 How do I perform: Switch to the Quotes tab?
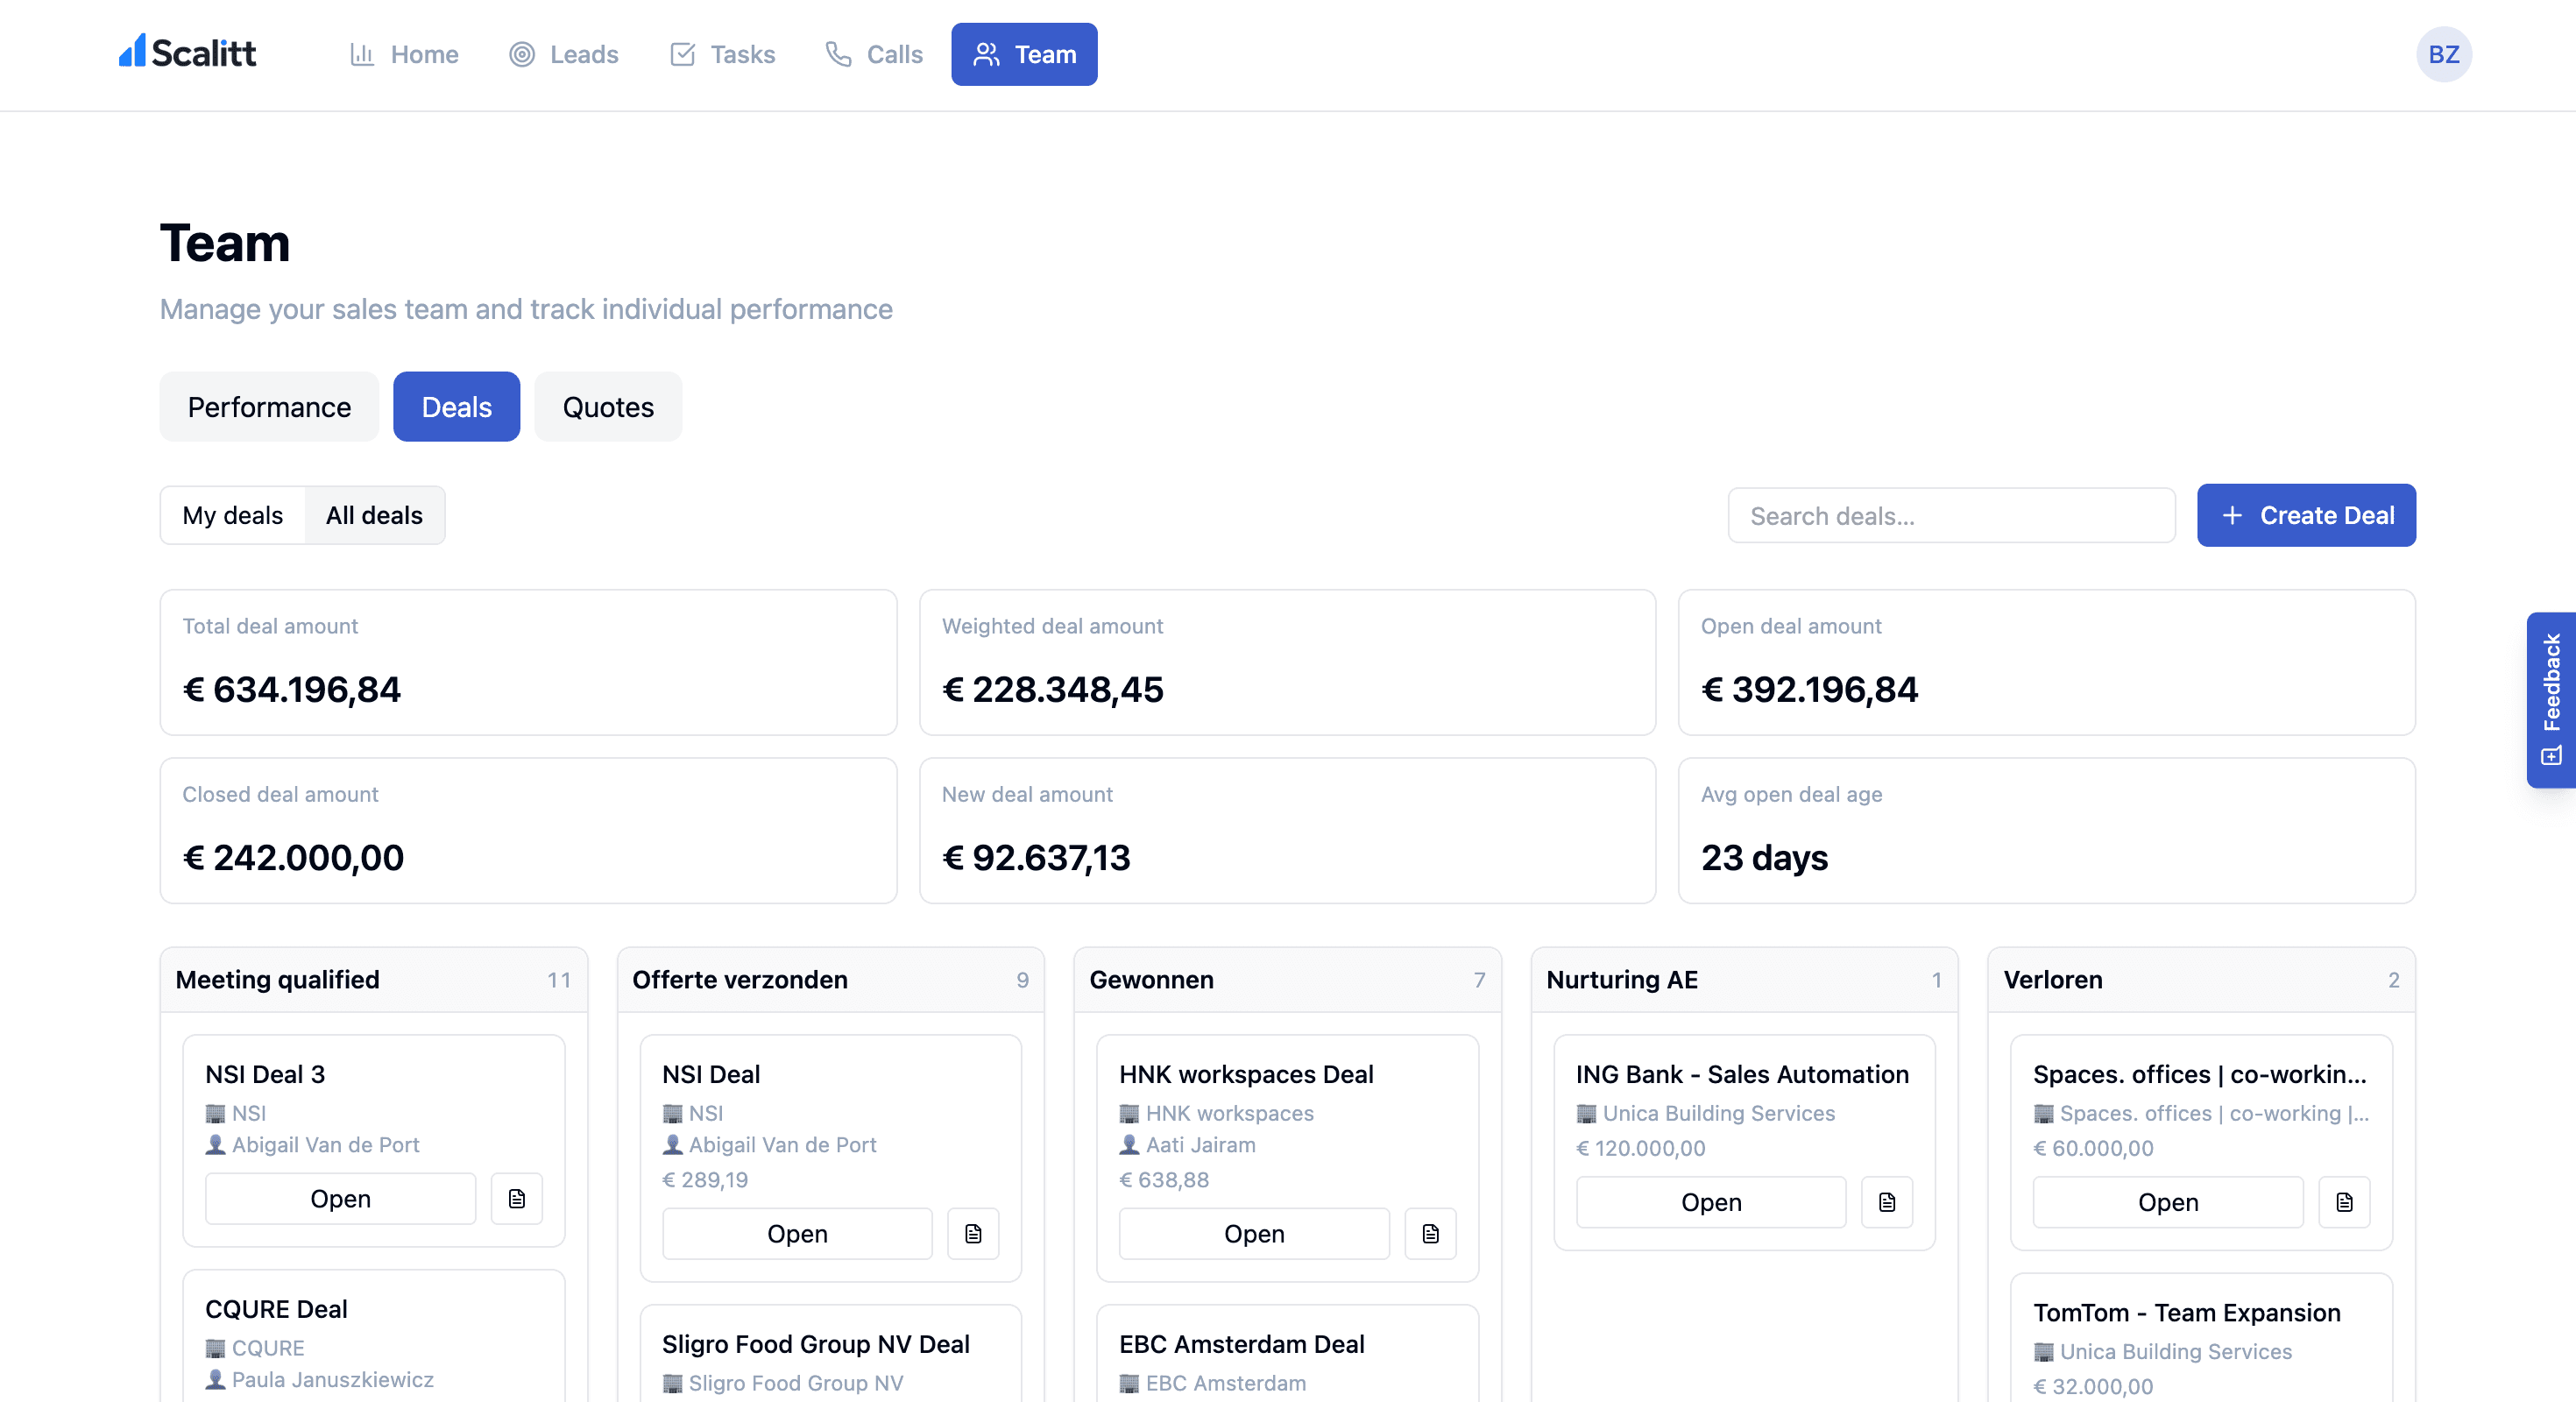coord(608,407)
